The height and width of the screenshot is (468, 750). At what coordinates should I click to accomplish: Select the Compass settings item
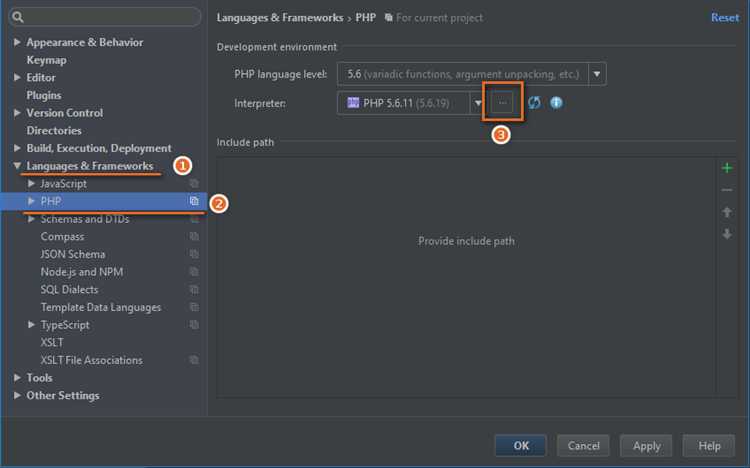coord(62,236)
